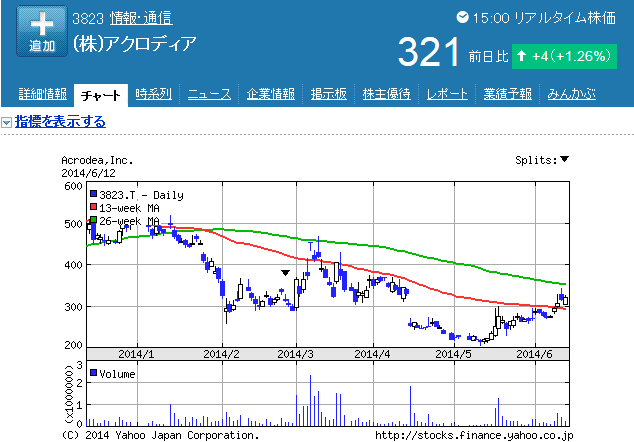
Task: Expand 指標を表示する arrow icon
Action: (x=6, y=122)
